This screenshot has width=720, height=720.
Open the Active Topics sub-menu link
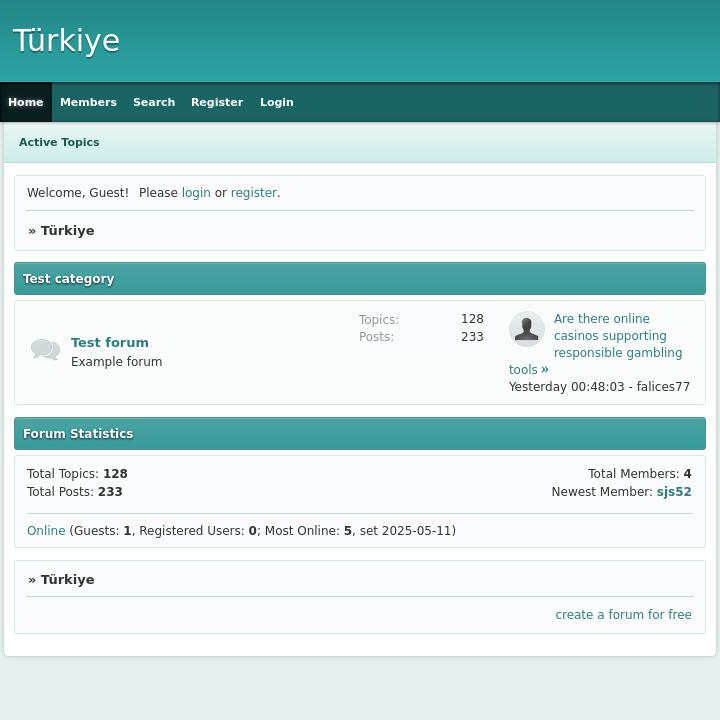pos(59,142)
